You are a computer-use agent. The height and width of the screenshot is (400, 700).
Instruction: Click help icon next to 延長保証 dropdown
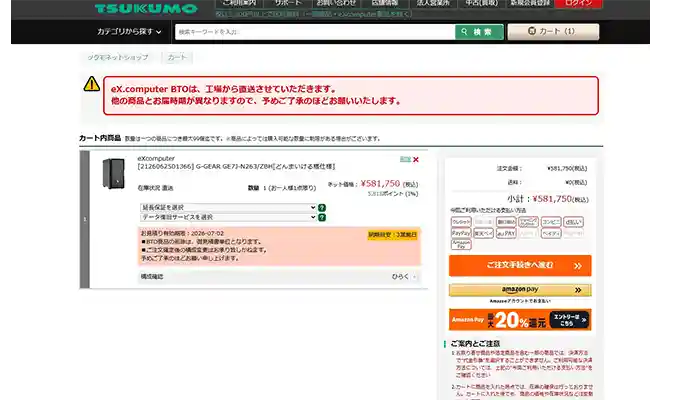tap(321, 208)
